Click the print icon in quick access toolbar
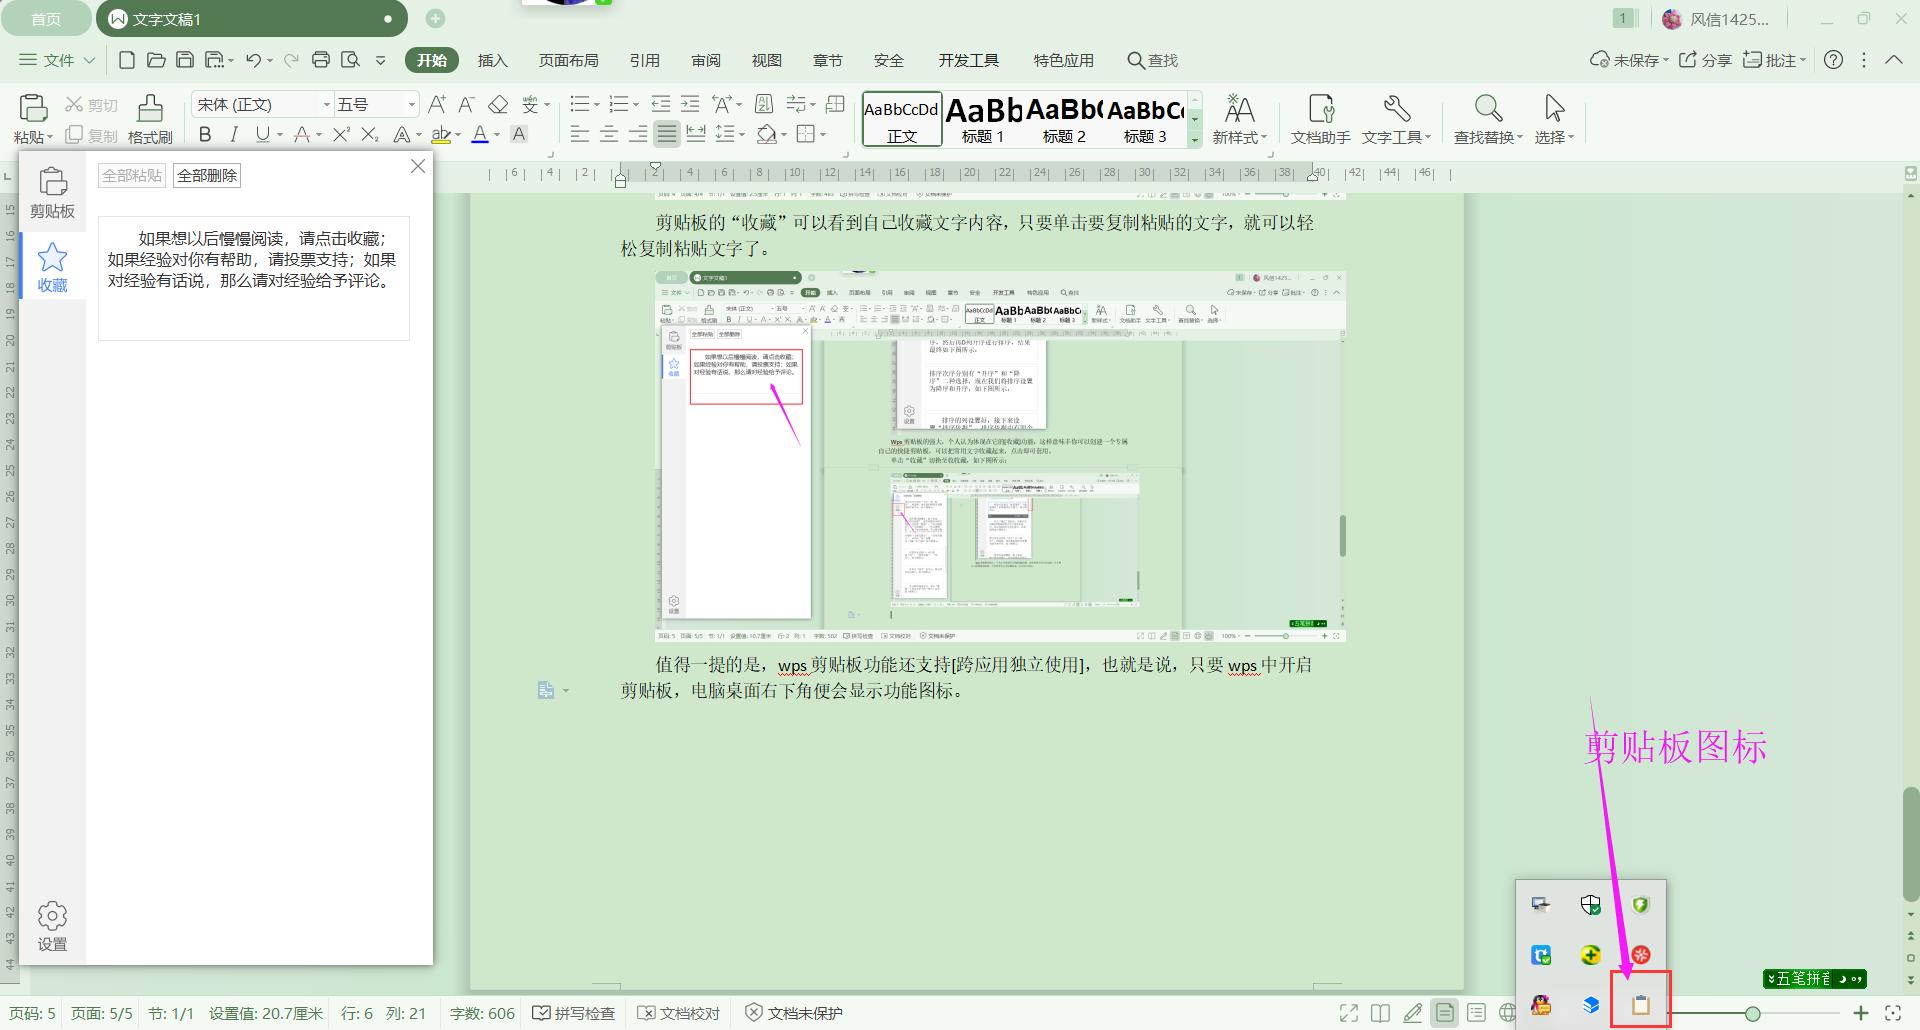 (x=321, y=60)
